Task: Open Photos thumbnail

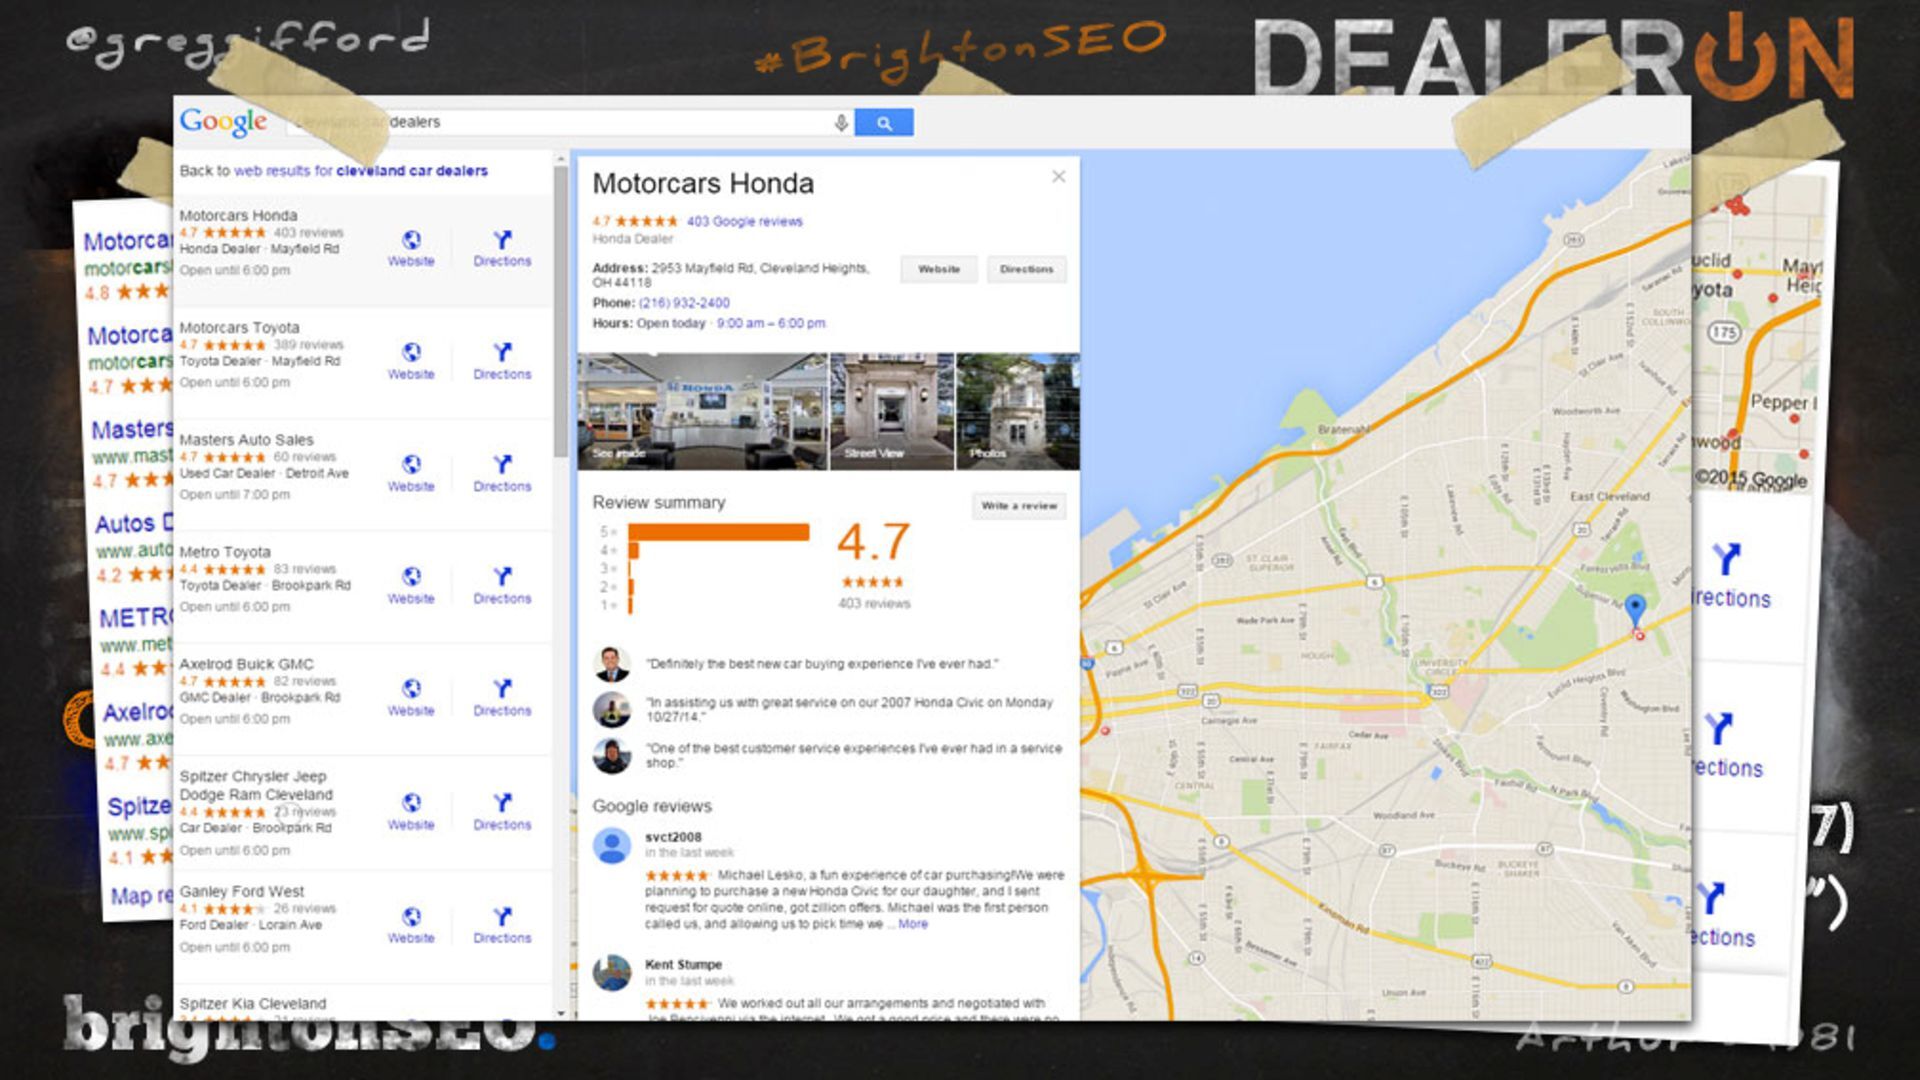Action: pos(1018,411)
